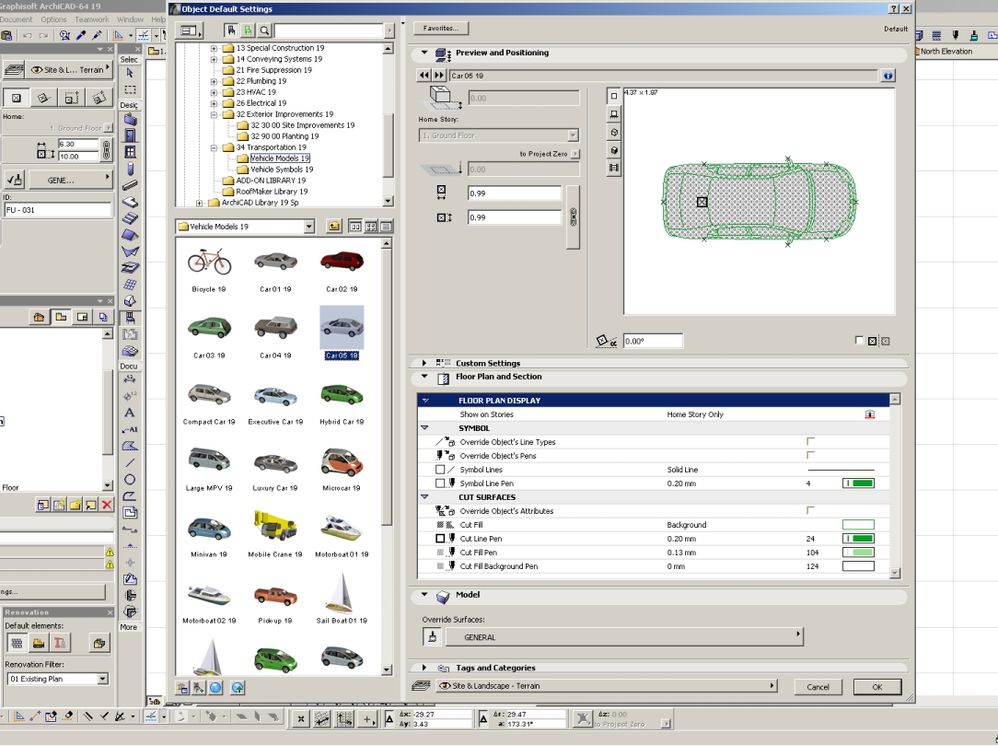This screenshot has width=998, height=746.
Task: Select the Text tool in the Docu section
Action: [x=129, y=412]
